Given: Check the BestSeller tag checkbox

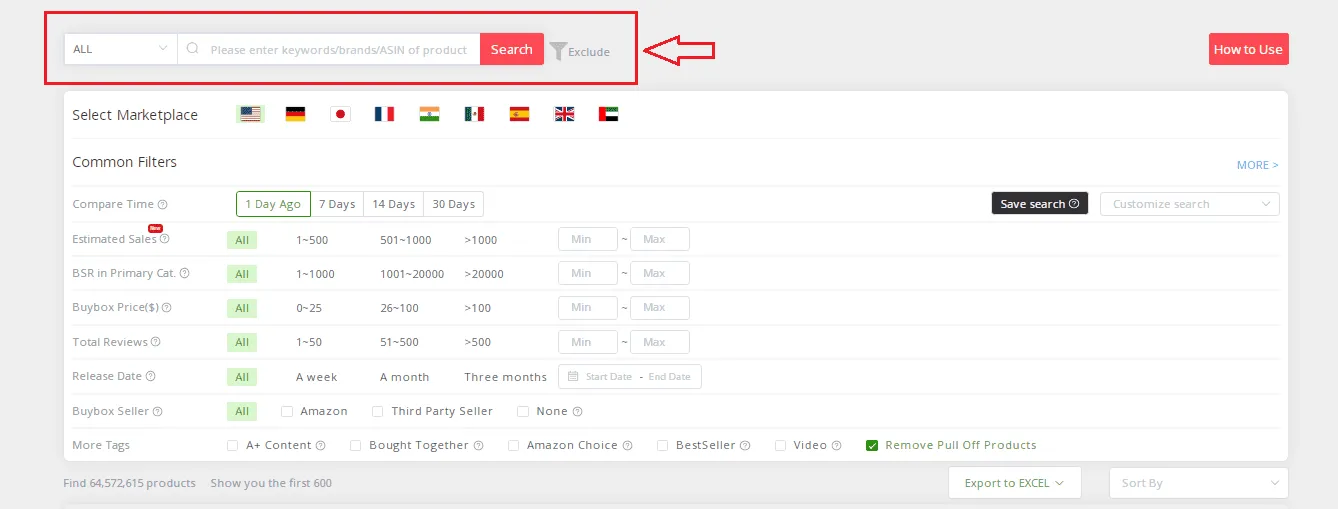Looking at the screenshot, I should (x=662, y=445).
